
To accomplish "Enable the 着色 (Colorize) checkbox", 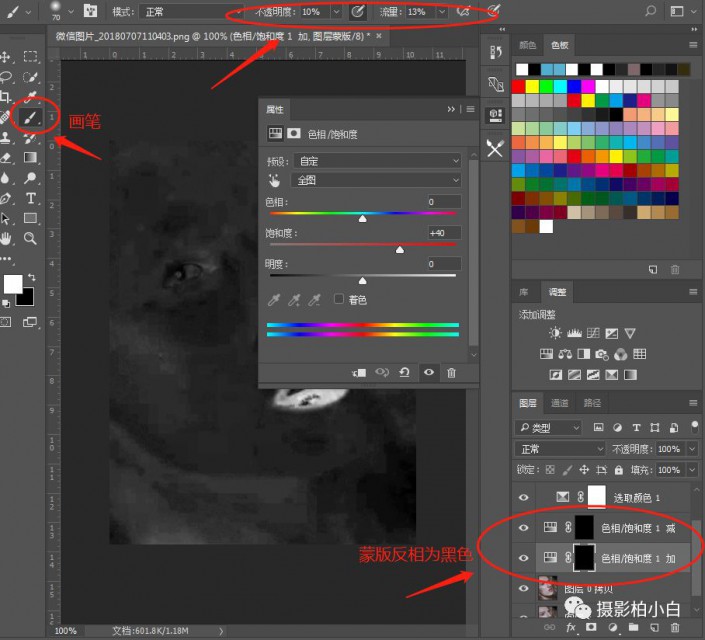I will (339, 299).
